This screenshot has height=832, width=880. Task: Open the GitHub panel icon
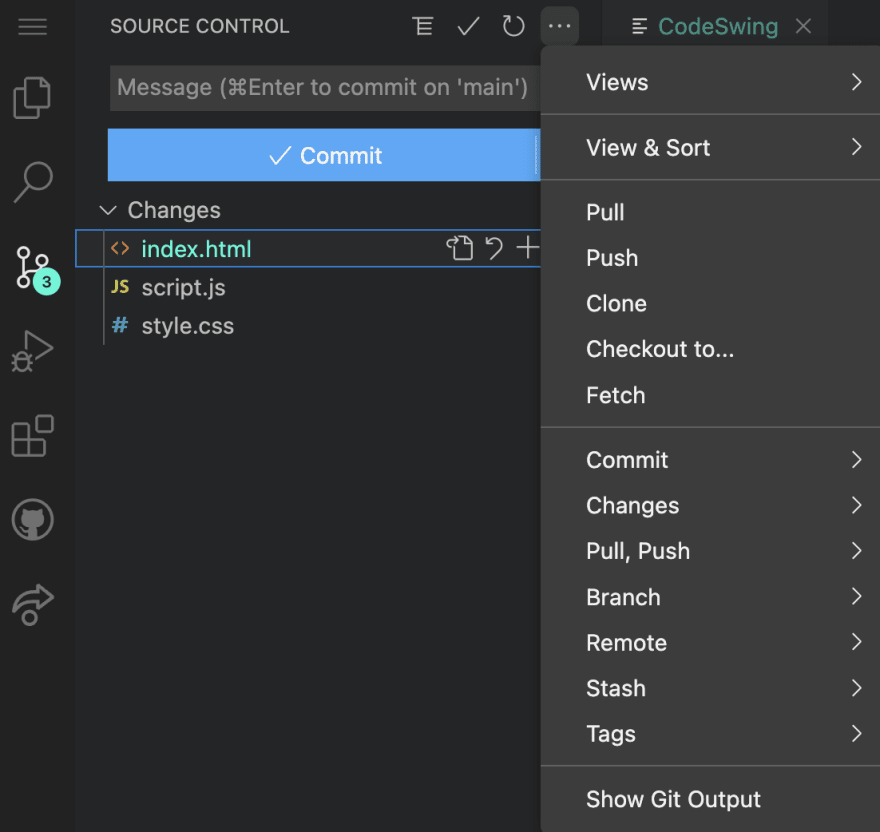point(32,520)
